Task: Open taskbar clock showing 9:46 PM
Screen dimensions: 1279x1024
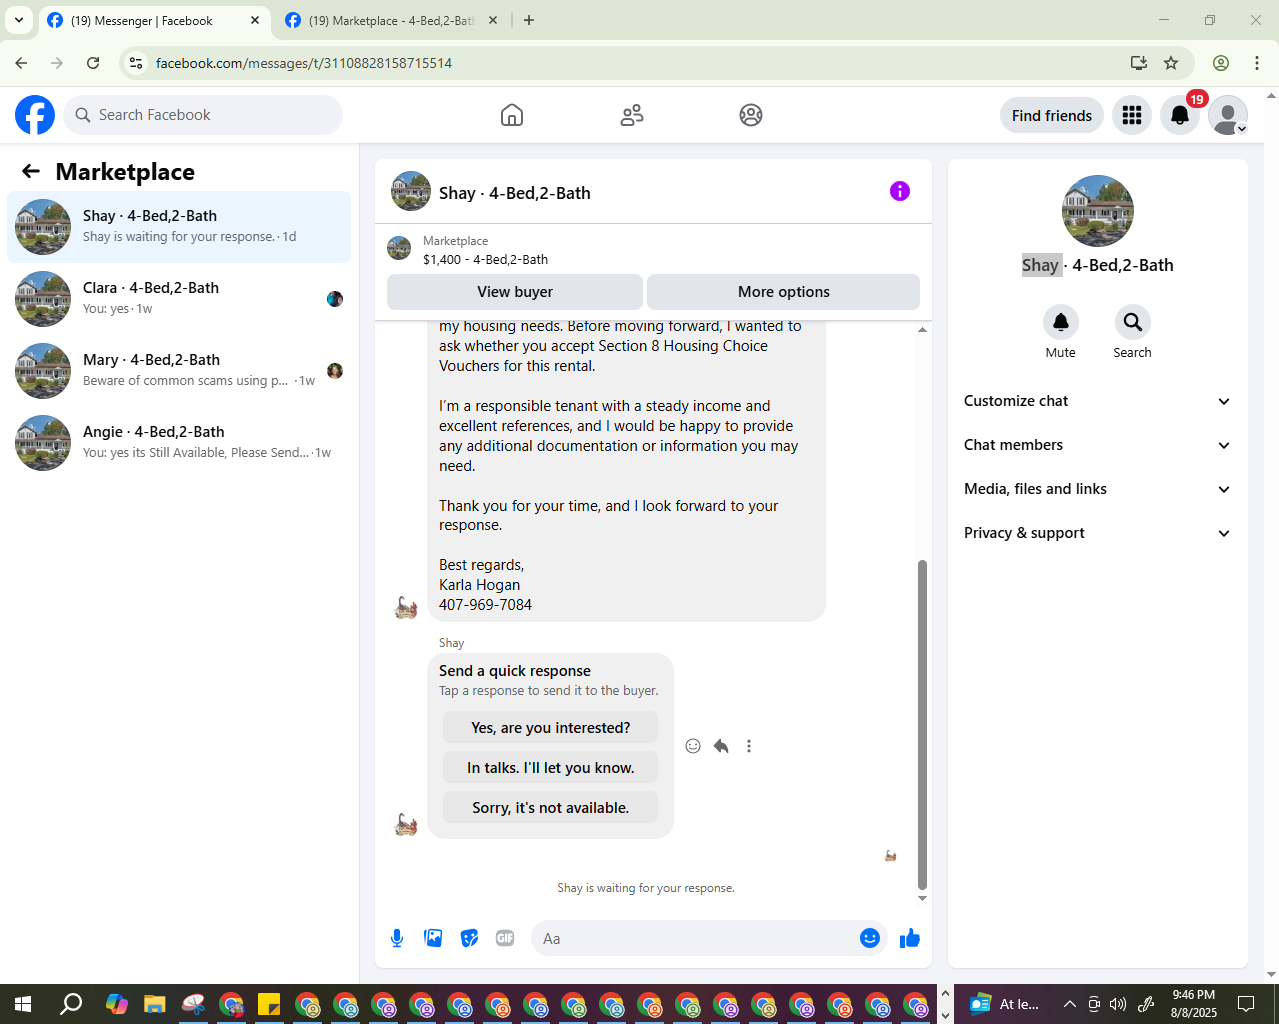Action: click(x=1194, y=1004)
